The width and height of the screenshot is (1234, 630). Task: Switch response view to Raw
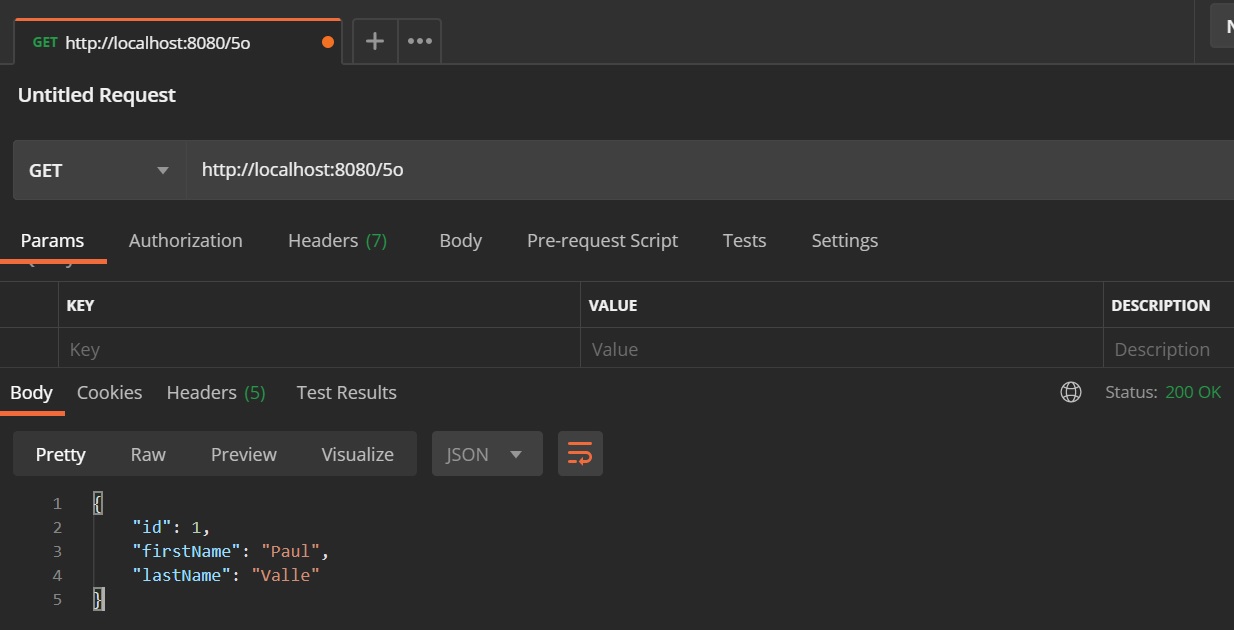pos(148,454)
